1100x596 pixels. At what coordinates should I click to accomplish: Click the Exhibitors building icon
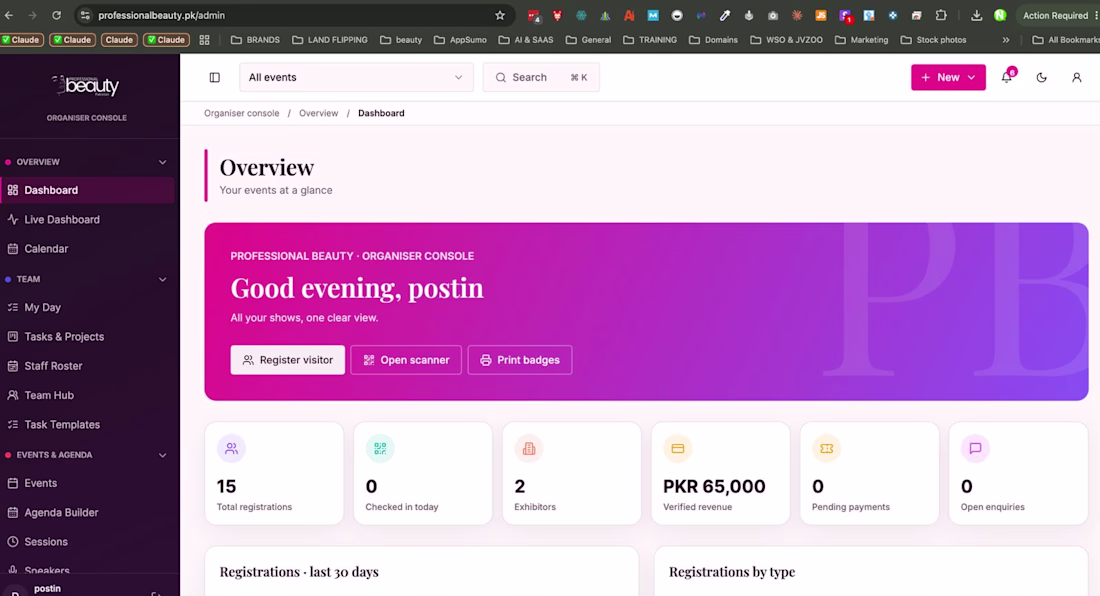(x=529, y=449)
